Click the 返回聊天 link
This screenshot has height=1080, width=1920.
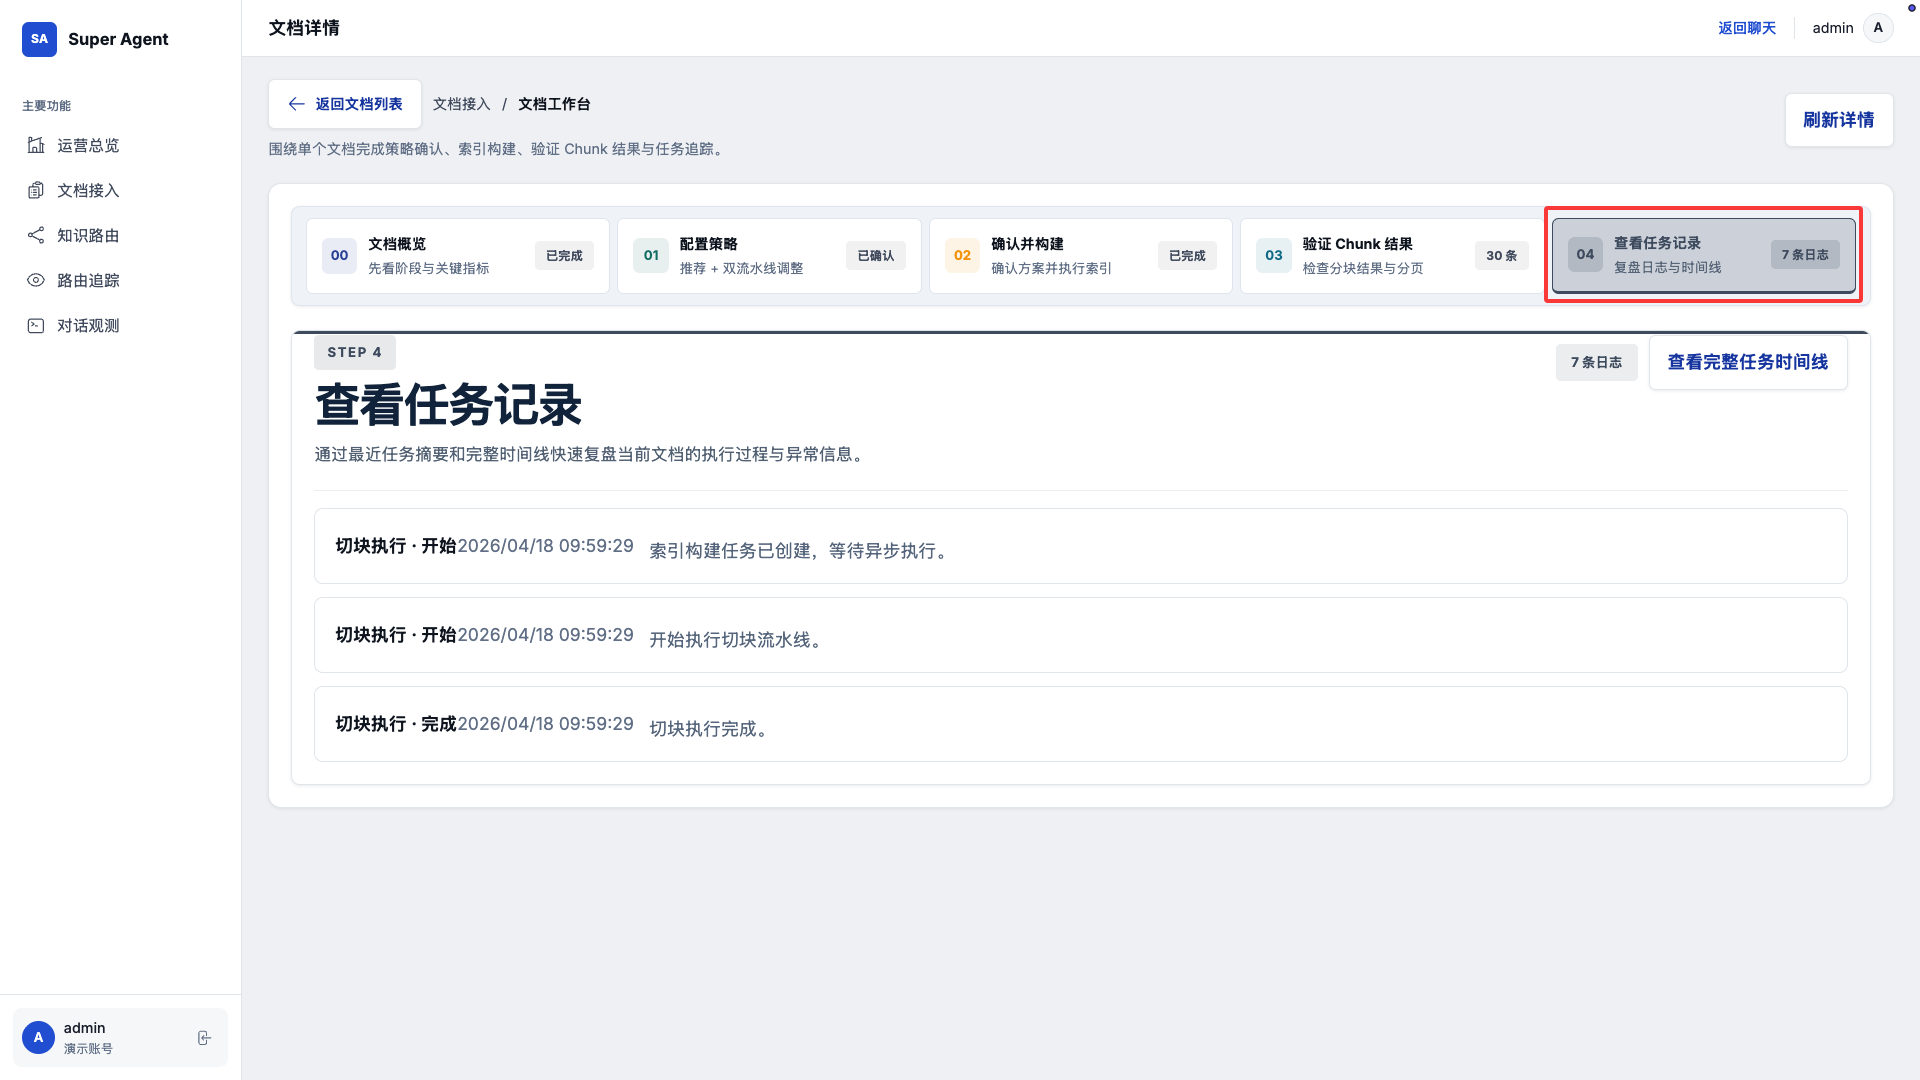1746,28
